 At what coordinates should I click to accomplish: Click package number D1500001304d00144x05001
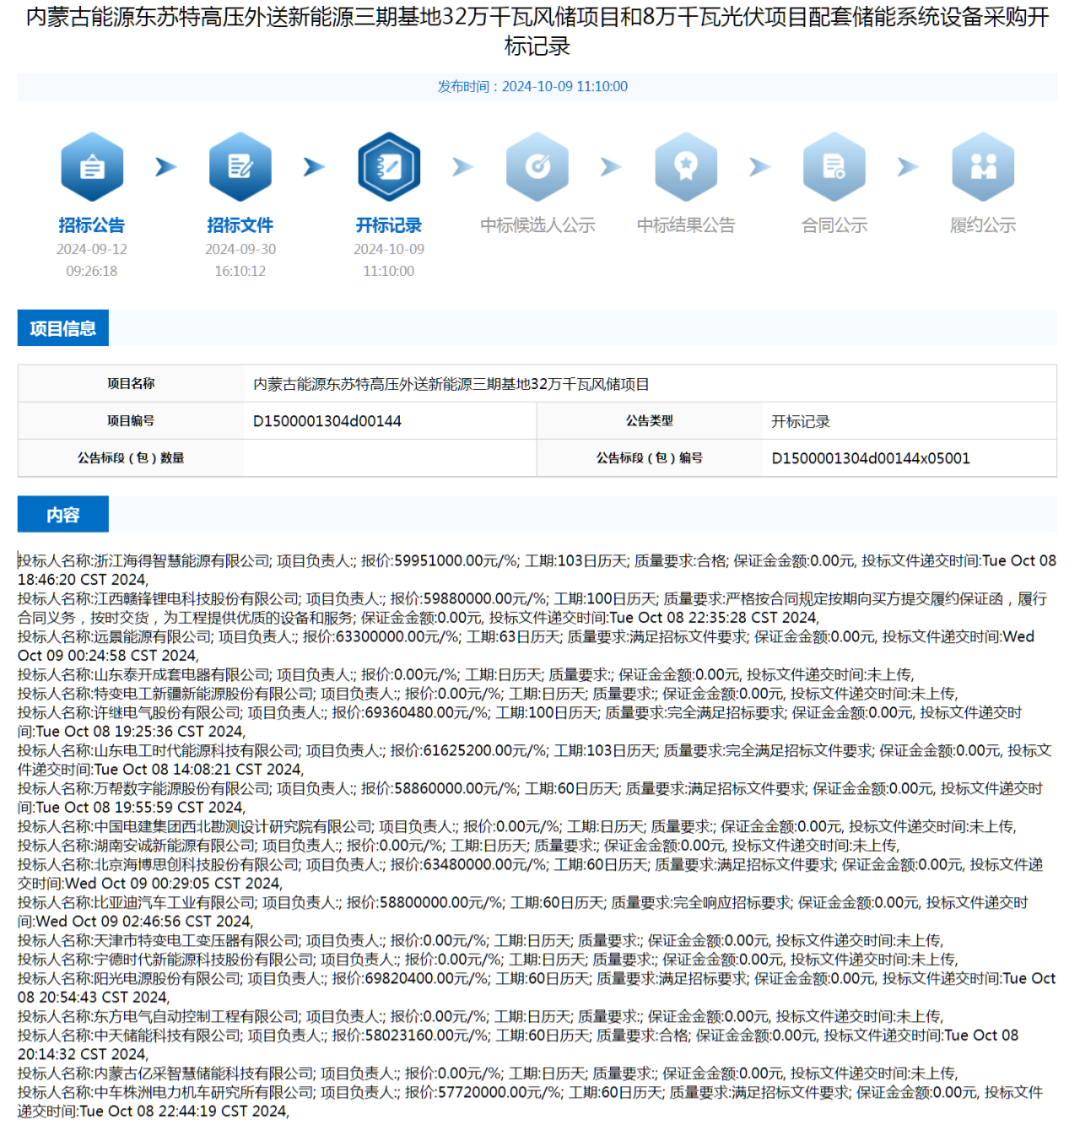(871, 458)
